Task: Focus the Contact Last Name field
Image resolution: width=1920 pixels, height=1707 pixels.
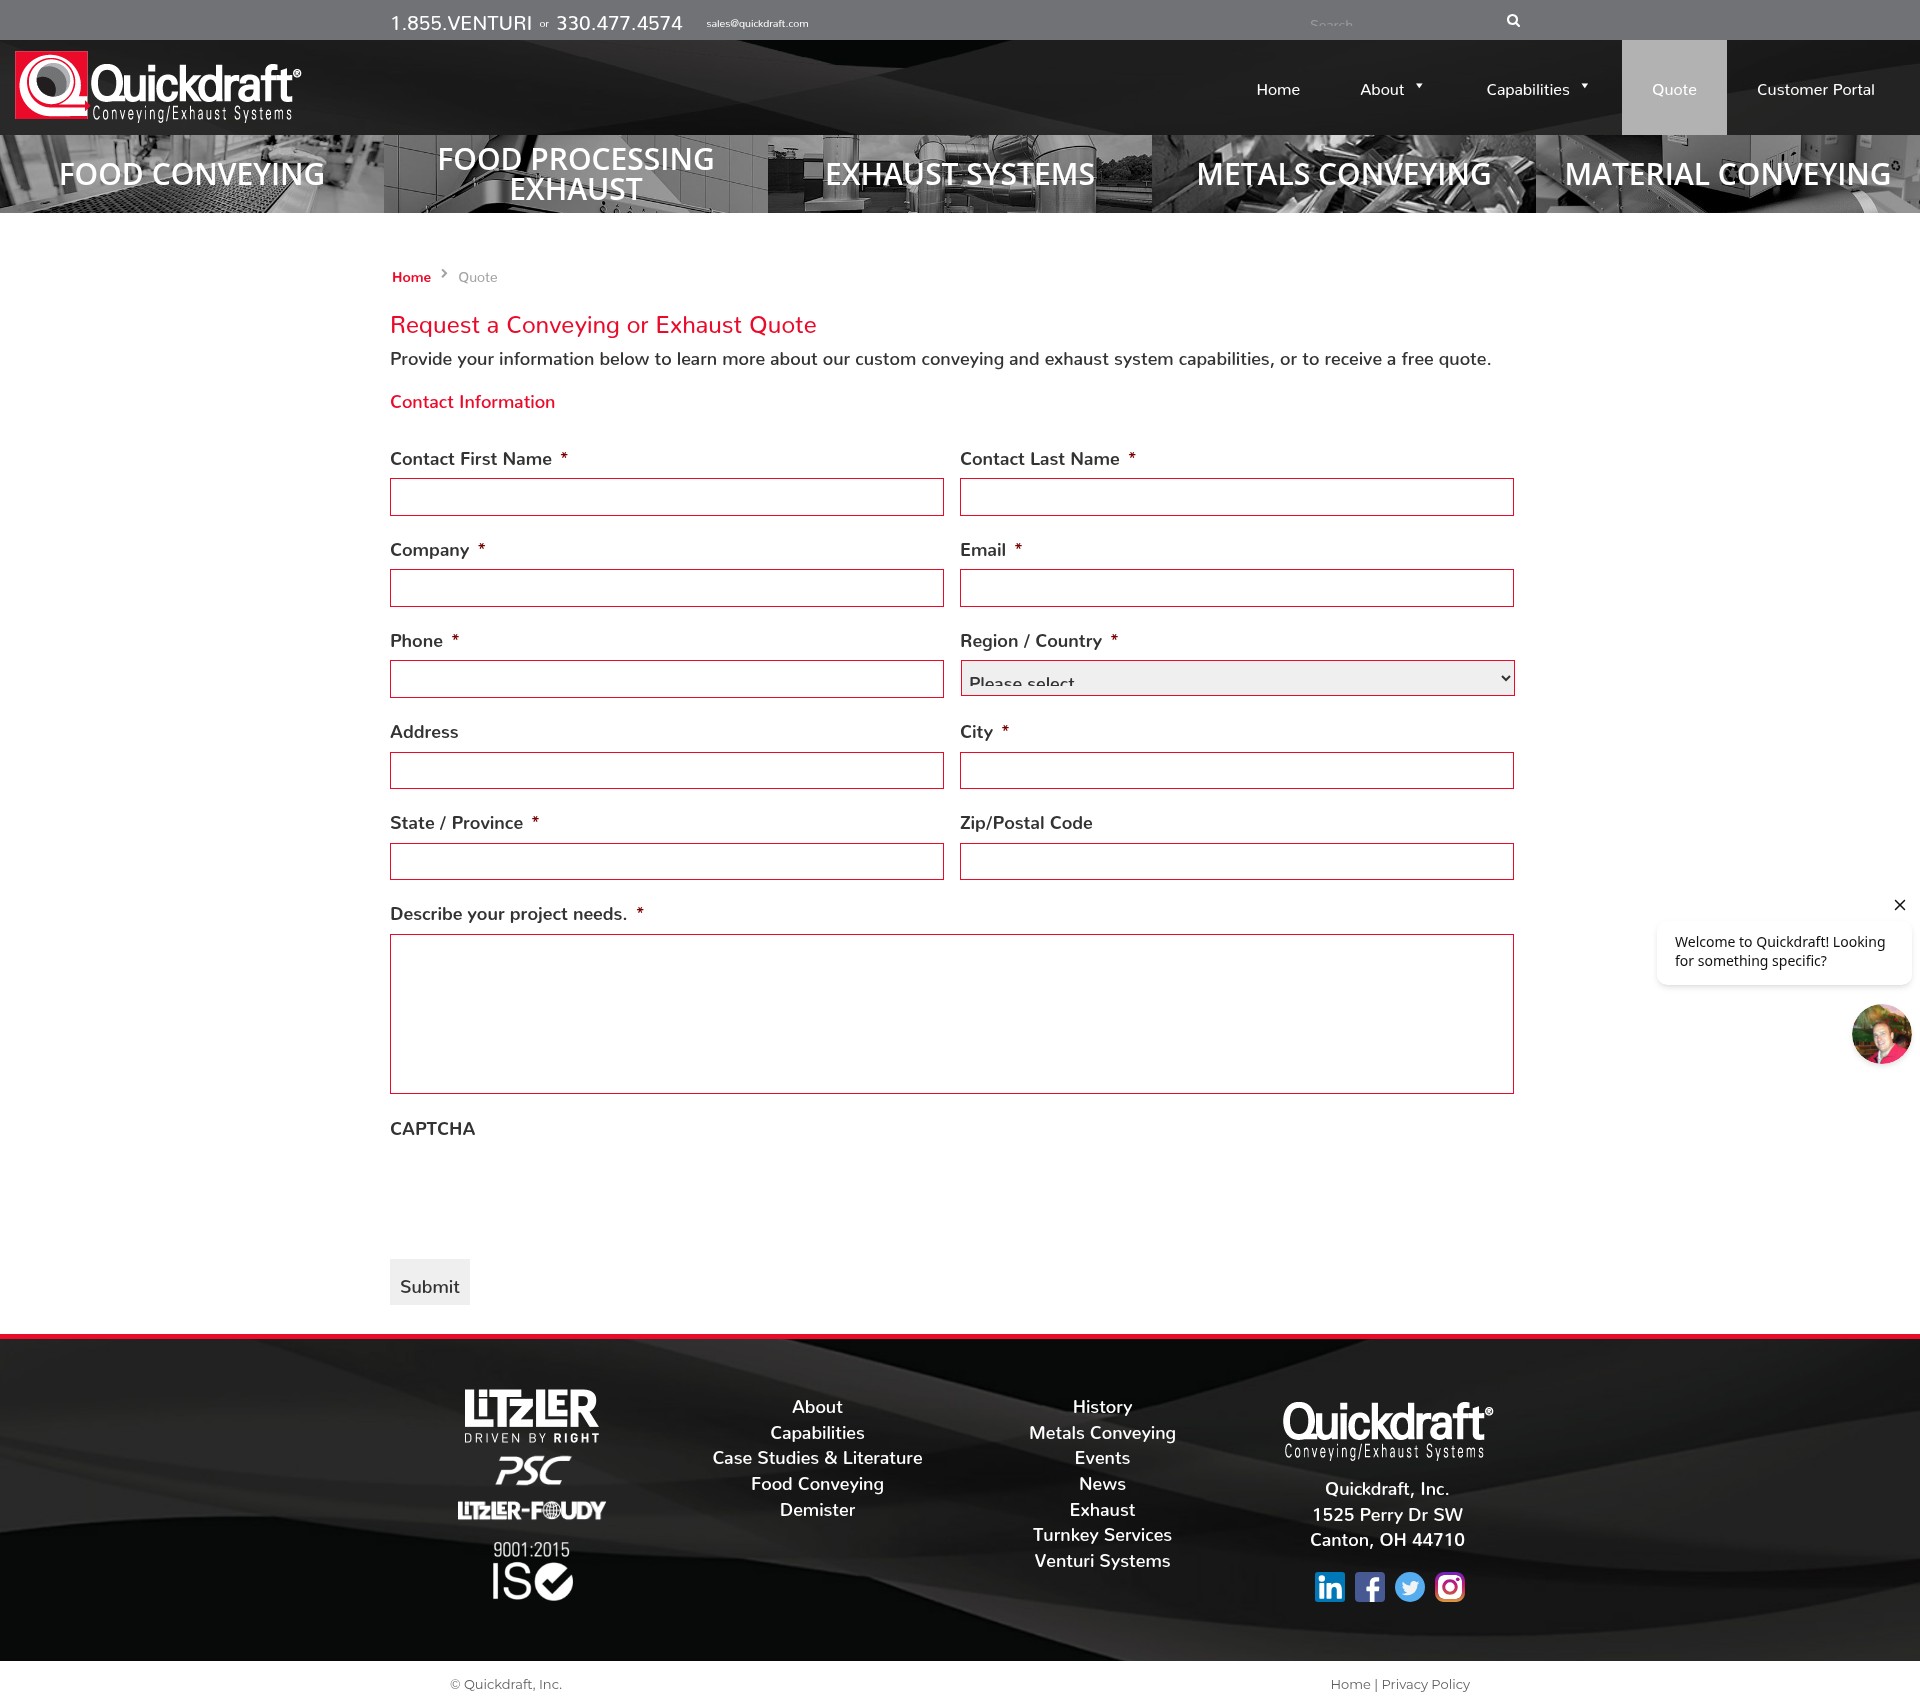Action: click(x=1237, y=497)
